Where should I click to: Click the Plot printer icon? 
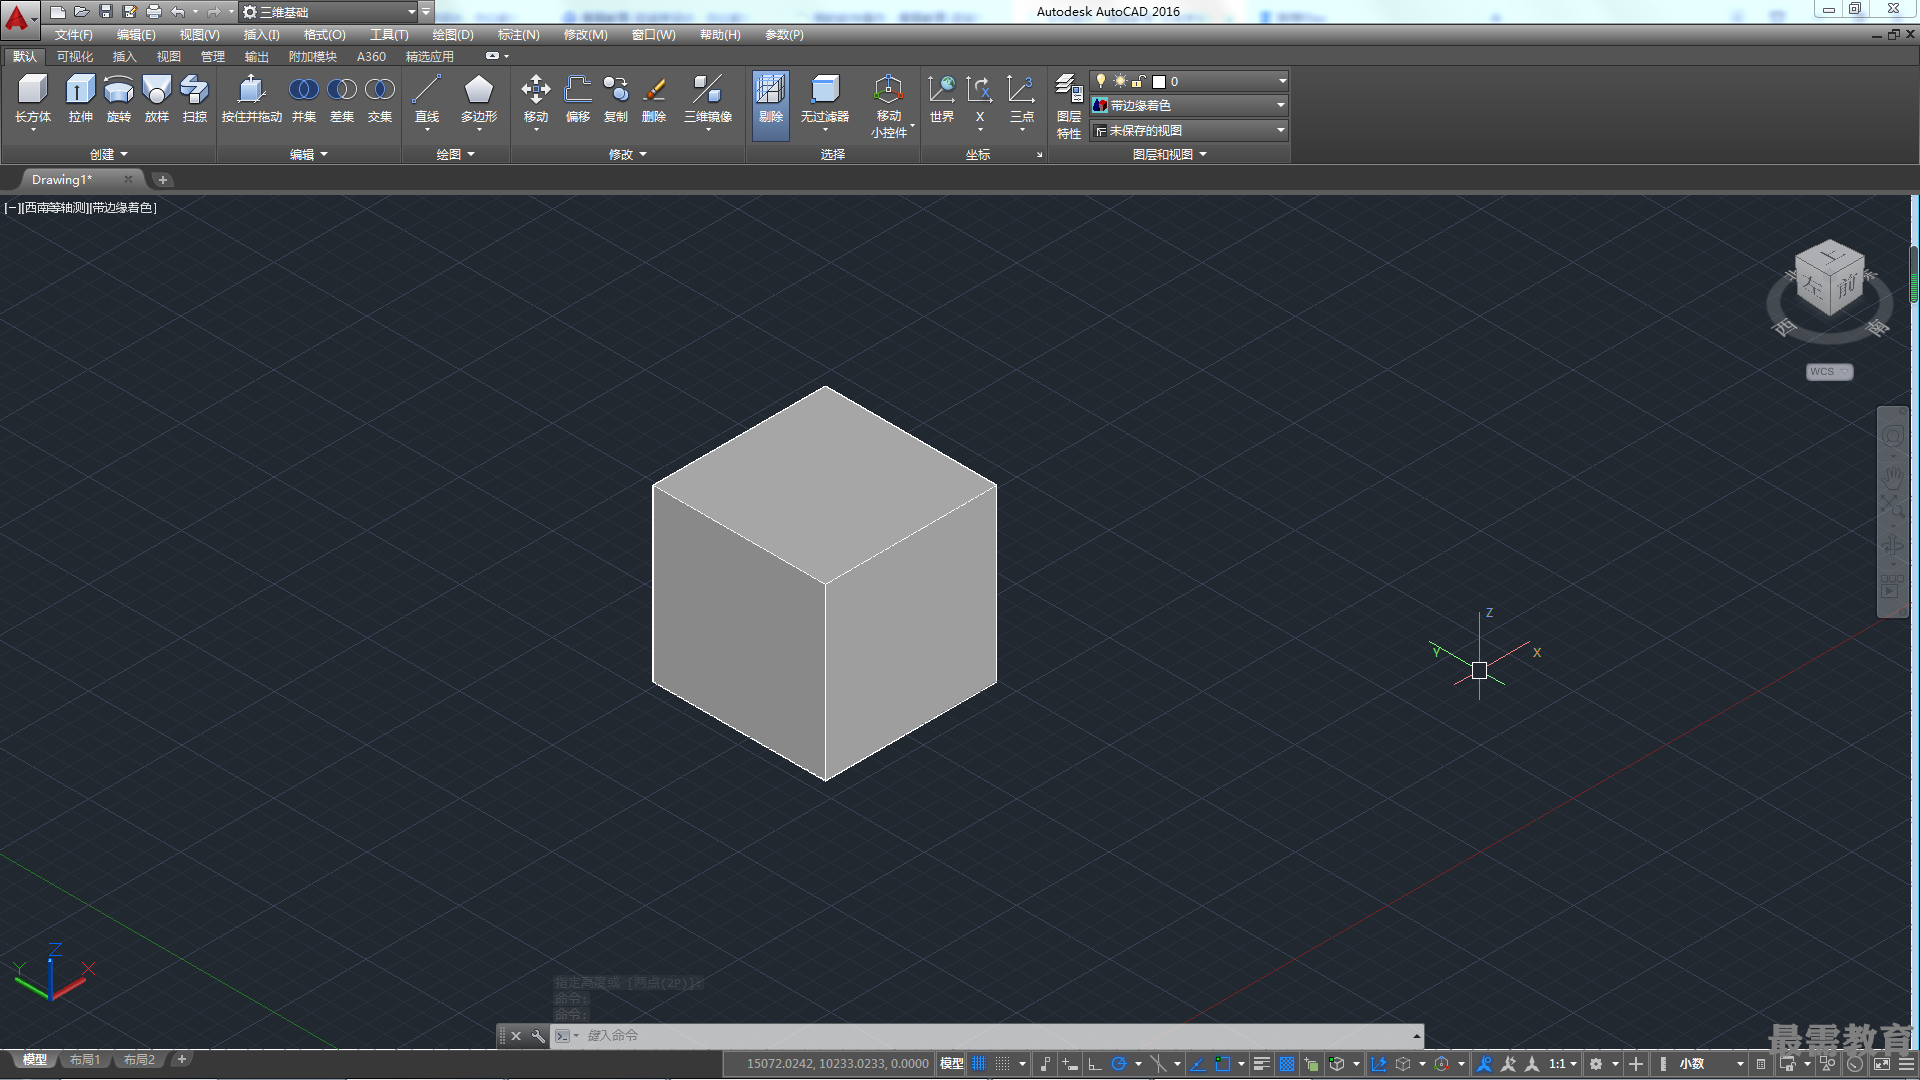click(x=154, y=12)
